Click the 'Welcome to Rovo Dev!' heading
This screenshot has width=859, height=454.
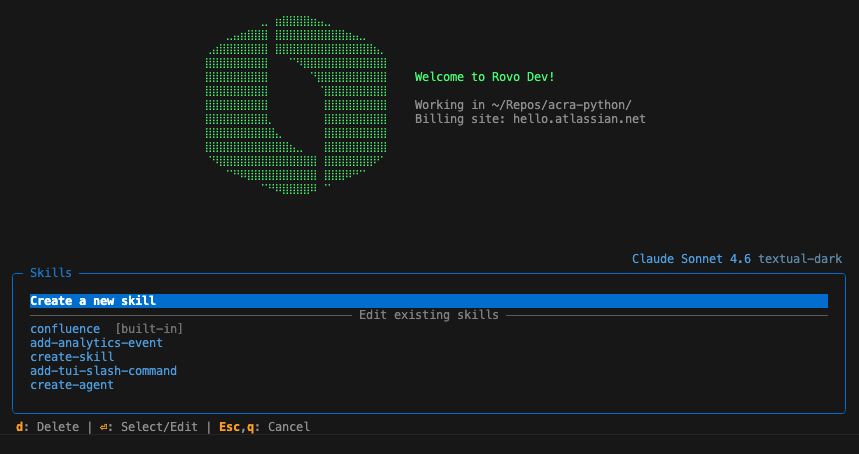click(485, 77)
